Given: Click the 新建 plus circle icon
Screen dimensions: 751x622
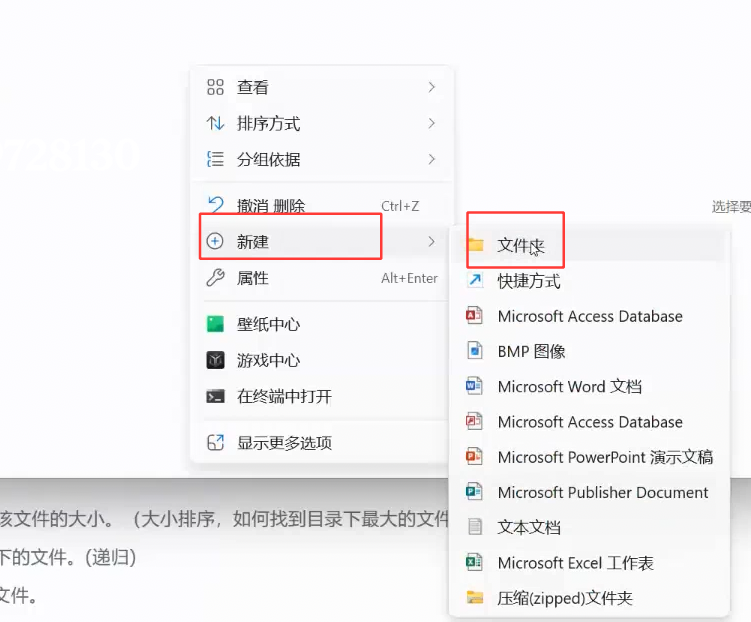Looking at the screenshot, I should [x=215, y=241].
